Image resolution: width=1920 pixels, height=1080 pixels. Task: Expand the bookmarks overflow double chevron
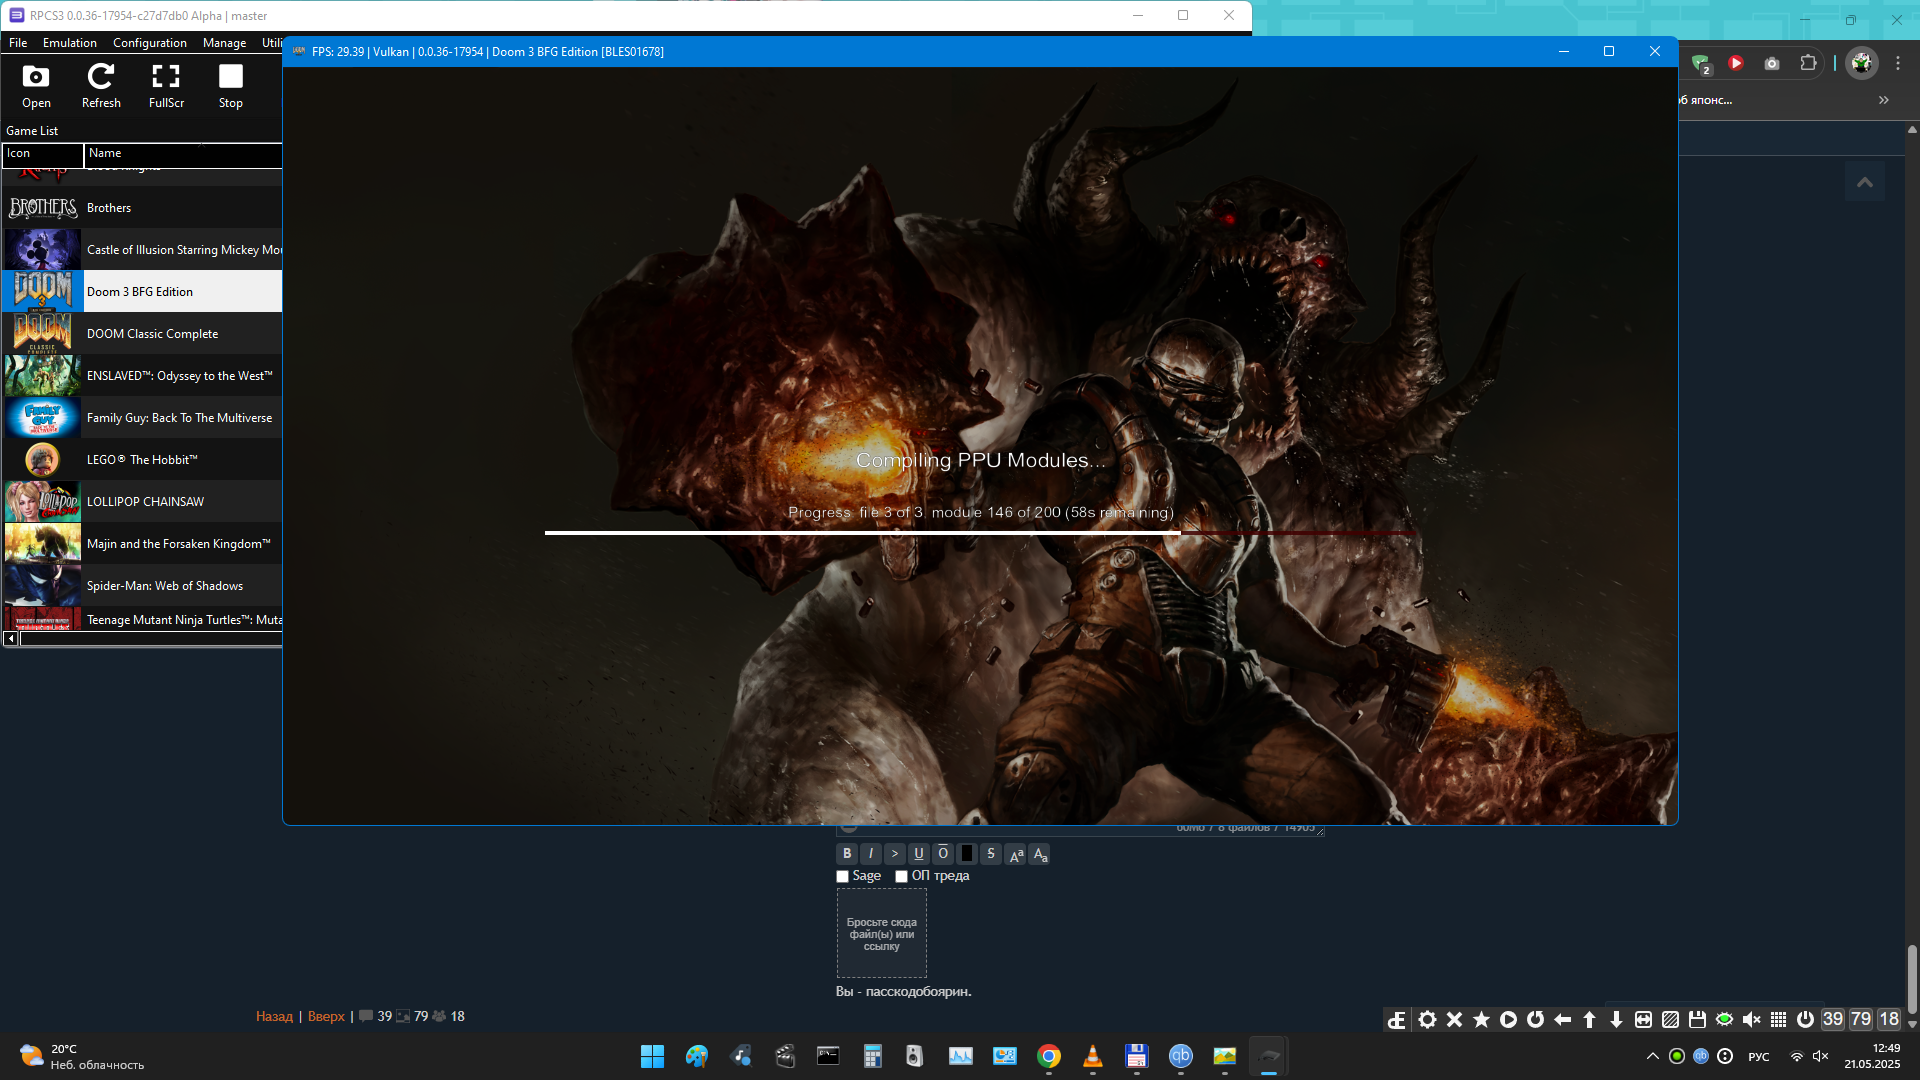(x=1884, y=100)
